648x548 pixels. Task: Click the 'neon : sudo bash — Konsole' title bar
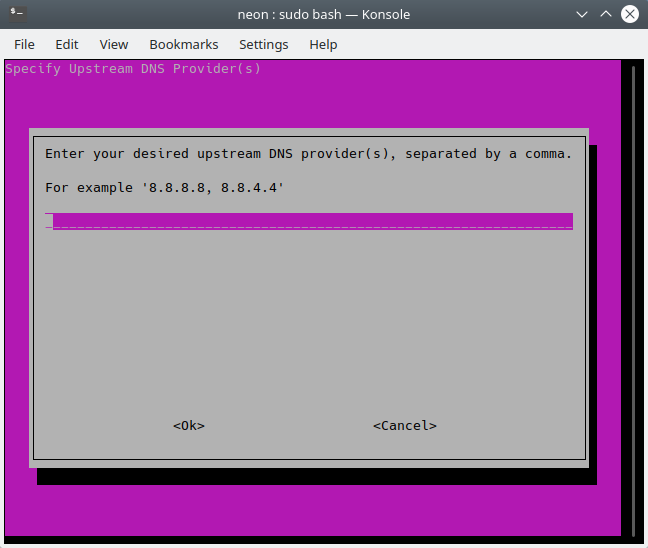pos(324,14)
